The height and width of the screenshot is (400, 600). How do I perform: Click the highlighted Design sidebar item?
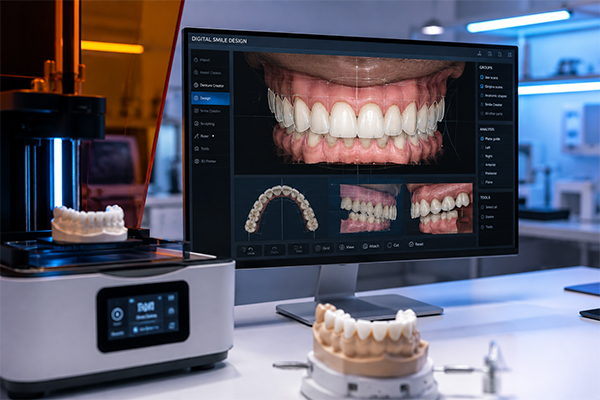[x=210, y=98]
